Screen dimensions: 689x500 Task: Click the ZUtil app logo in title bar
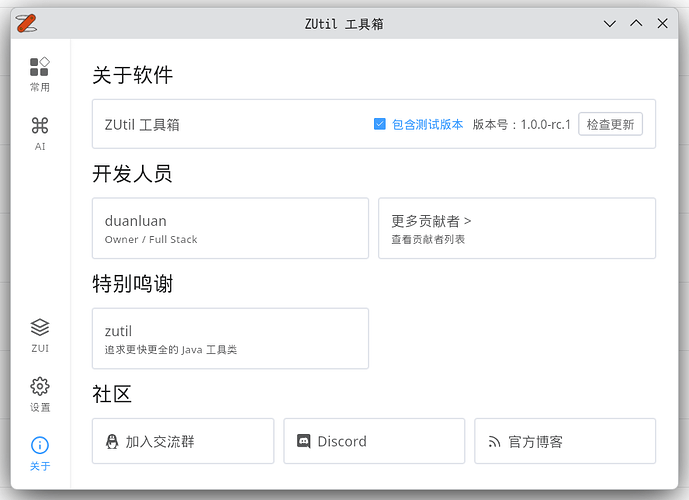[26, 23]
